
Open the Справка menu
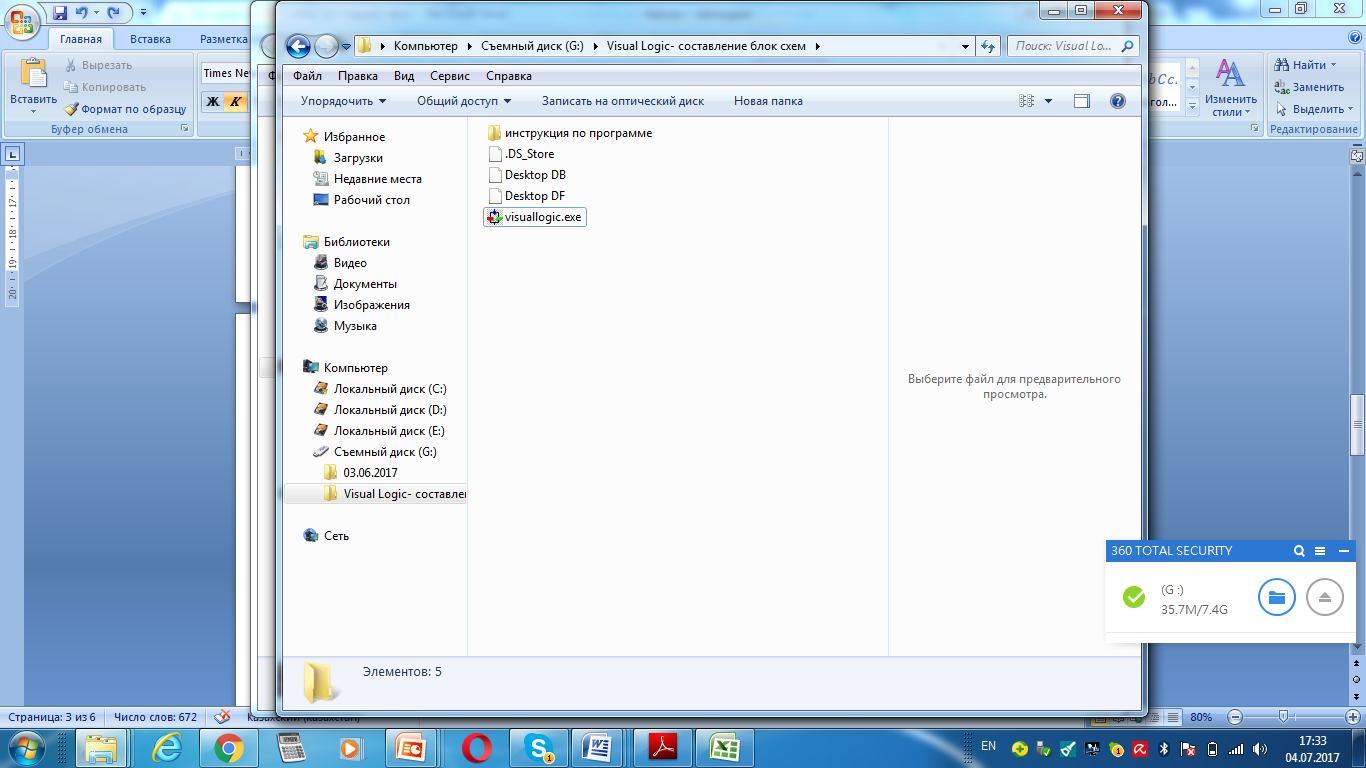tap(509, 76)
